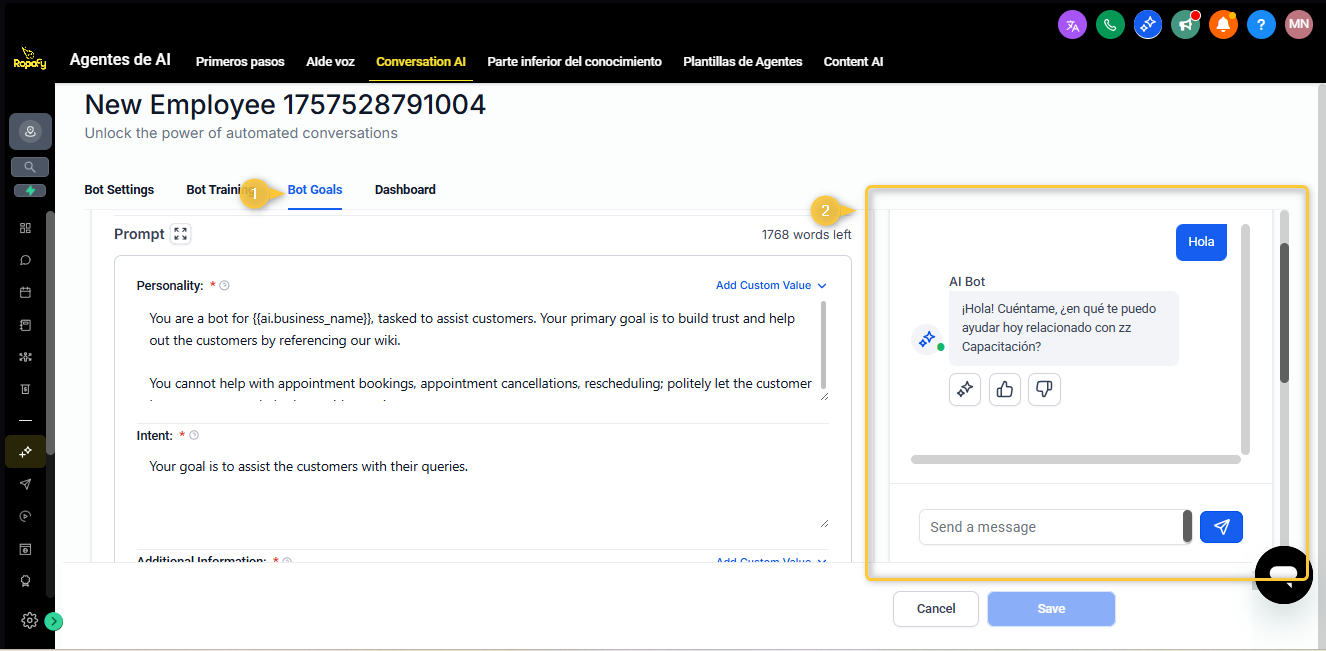
Task: Give thumbs down to the bot reply
Action: (1045, 390)
